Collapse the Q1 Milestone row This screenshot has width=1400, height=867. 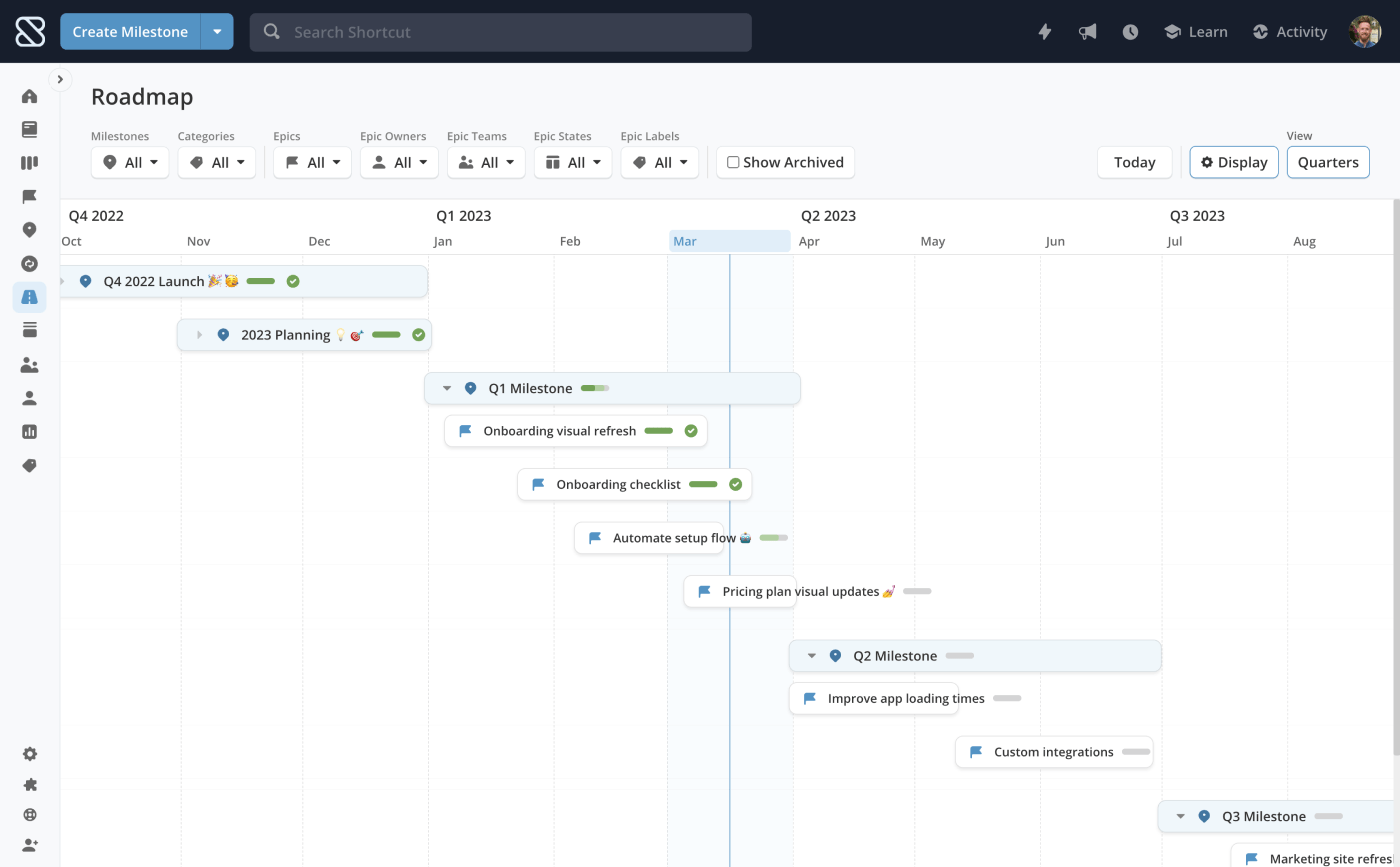click(x=447, y=388)
